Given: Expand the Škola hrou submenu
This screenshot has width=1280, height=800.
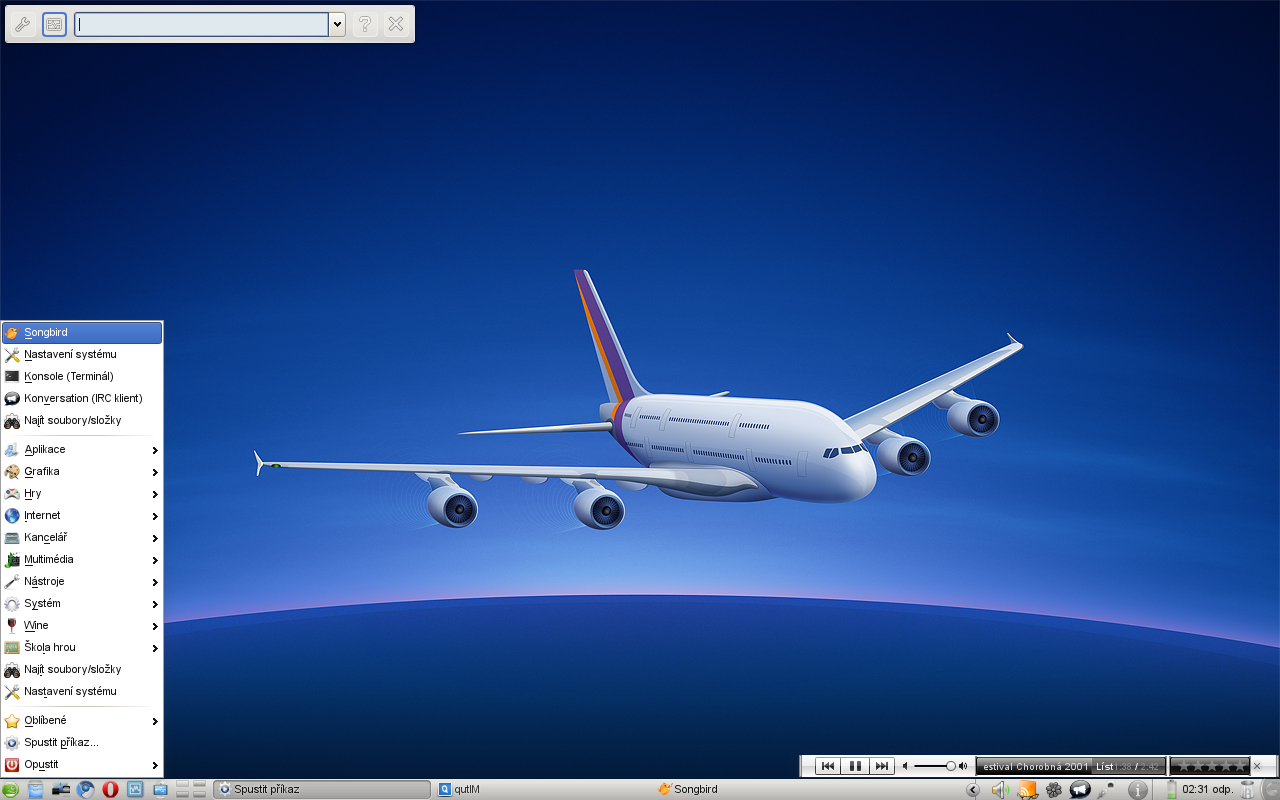Looking at the screenshot, I should [82, 647].
